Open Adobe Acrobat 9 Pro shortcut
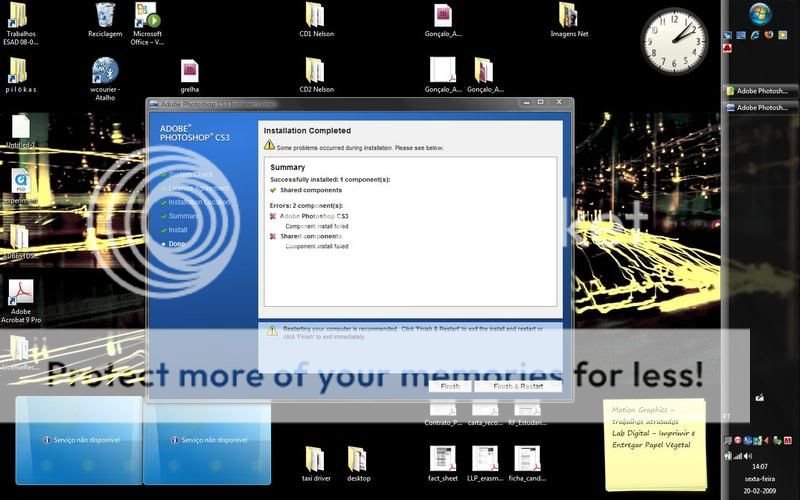This screenshot has width=800, height=500. click(x=21, y=292)
